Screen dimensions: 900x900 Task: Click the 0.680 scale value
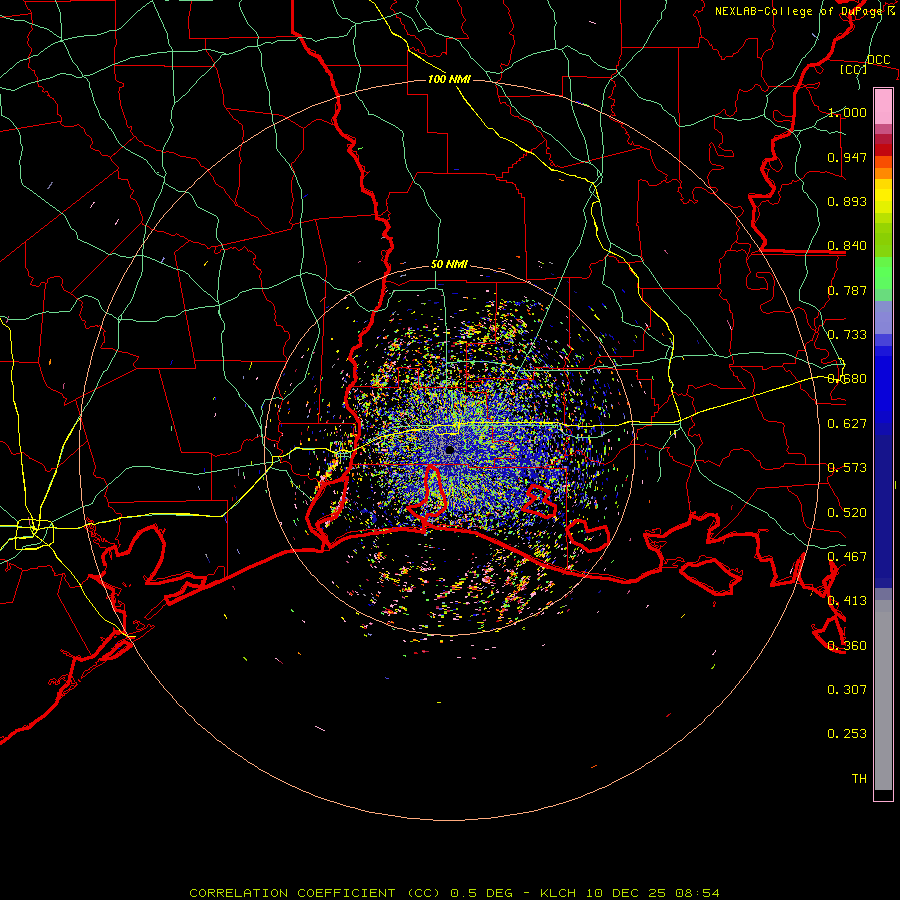tap(847, 379)
